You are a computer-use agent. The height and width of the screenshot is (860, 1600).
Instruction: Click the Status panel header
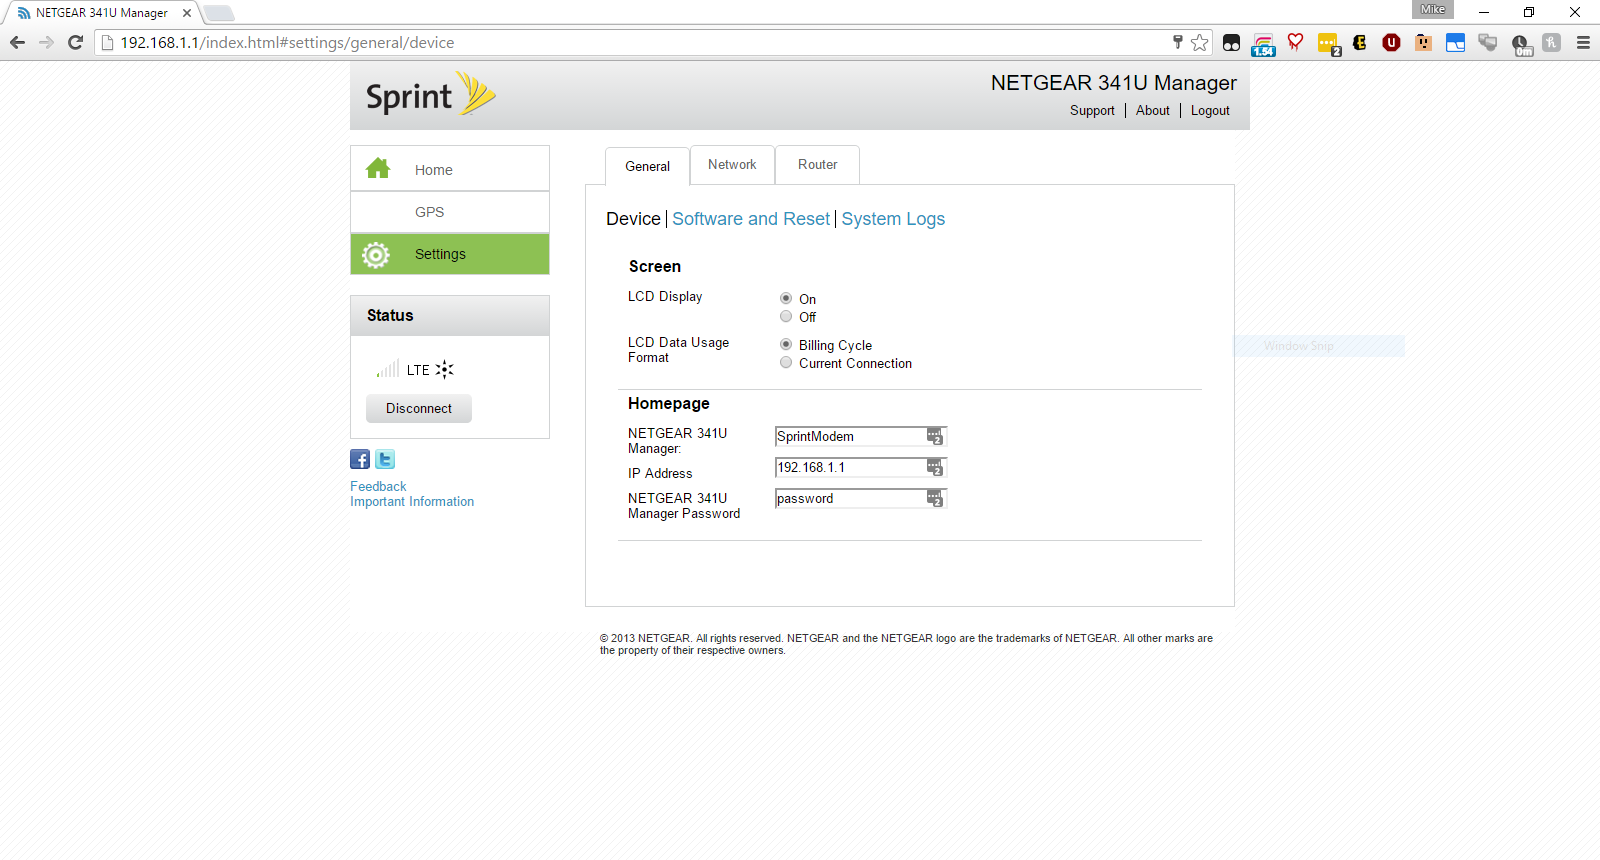[450, 315]
